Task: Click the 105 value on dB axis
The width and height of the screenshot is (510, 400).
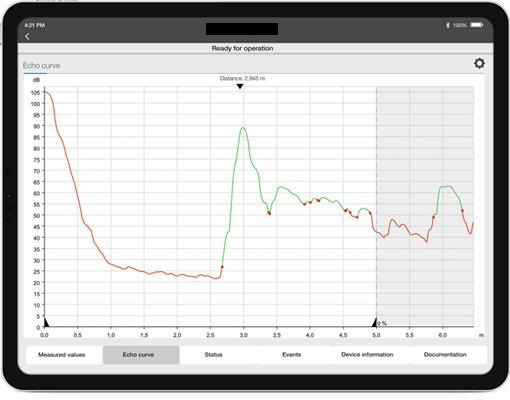Action: (x=35, y=93)
